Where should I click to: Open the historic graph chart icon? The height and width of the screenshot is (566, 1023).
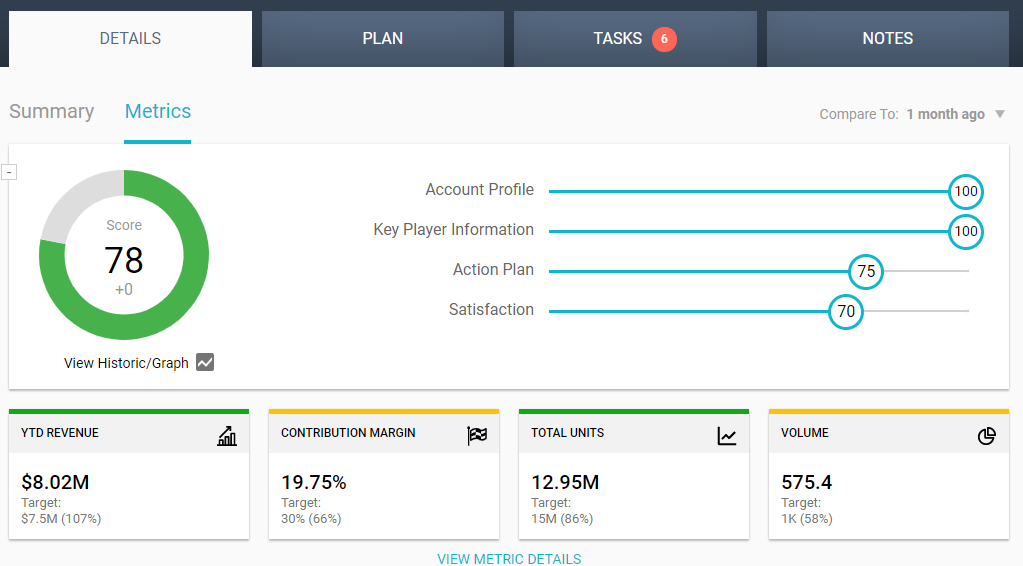coord(205,363)
